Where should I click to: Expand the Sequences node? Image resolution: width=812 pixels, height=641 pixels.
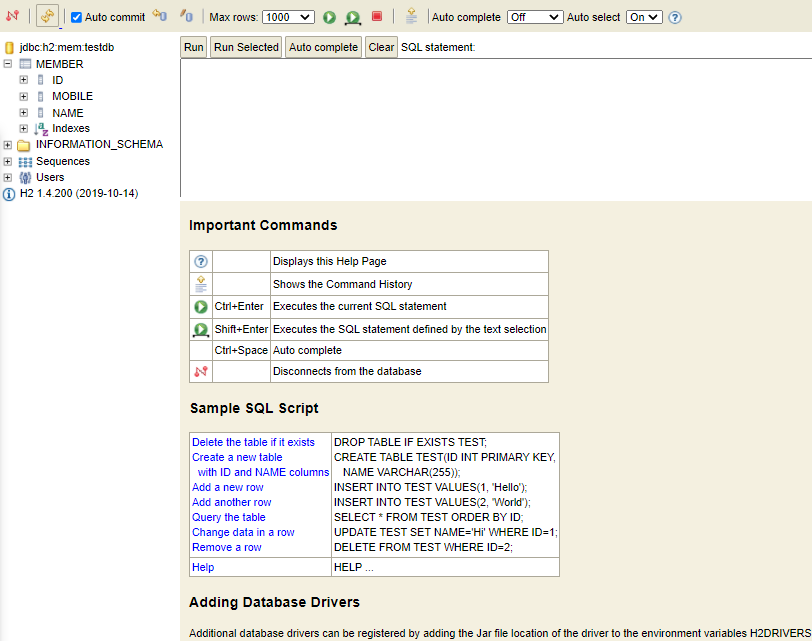[x=8, y=162]
